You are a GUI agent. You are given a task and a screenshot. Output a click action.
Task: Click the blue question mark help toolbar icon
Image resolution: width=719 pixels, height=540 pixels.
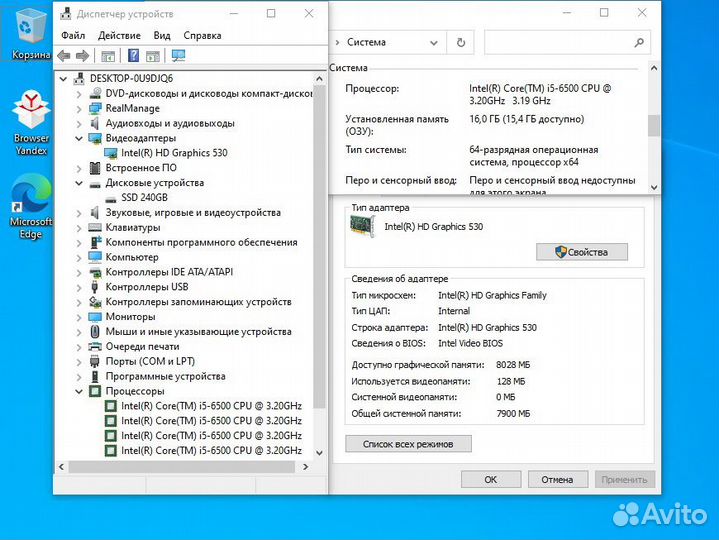pyautogui.click(x=133, y=55)
